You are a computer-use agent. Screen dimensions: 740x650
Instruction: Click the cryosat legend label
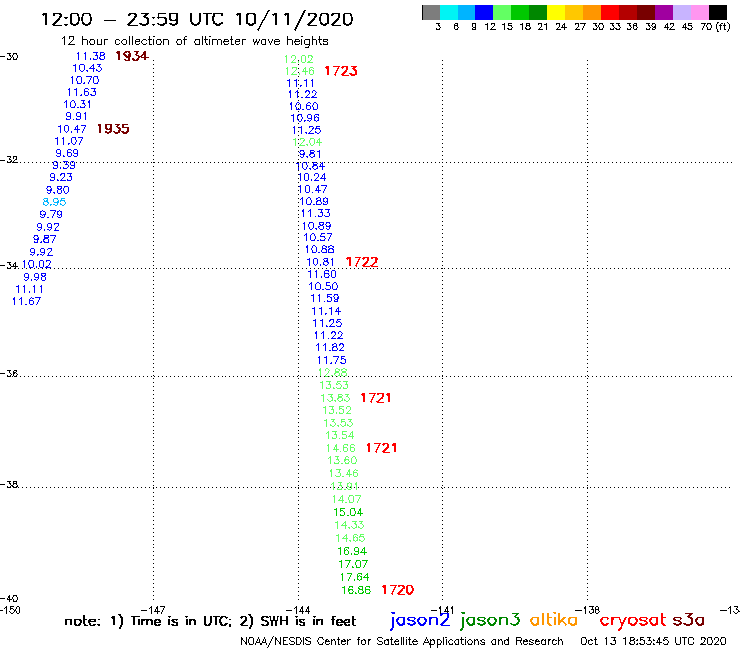[x=633, y=621]
